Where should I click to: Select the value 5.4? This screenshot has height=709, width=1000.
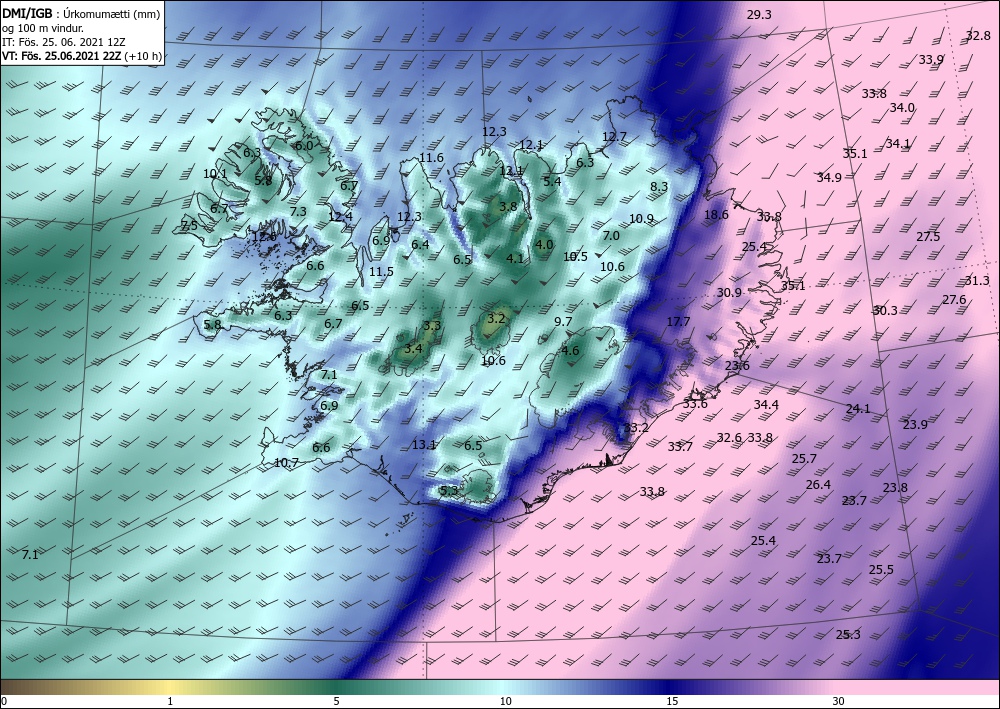pyautogui.click(x=552, y=181)
